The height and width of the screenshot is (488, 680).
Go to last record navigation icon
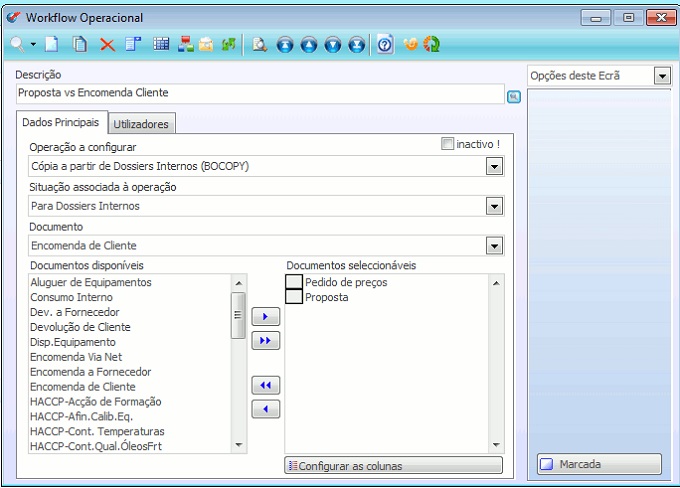(356, 45)
